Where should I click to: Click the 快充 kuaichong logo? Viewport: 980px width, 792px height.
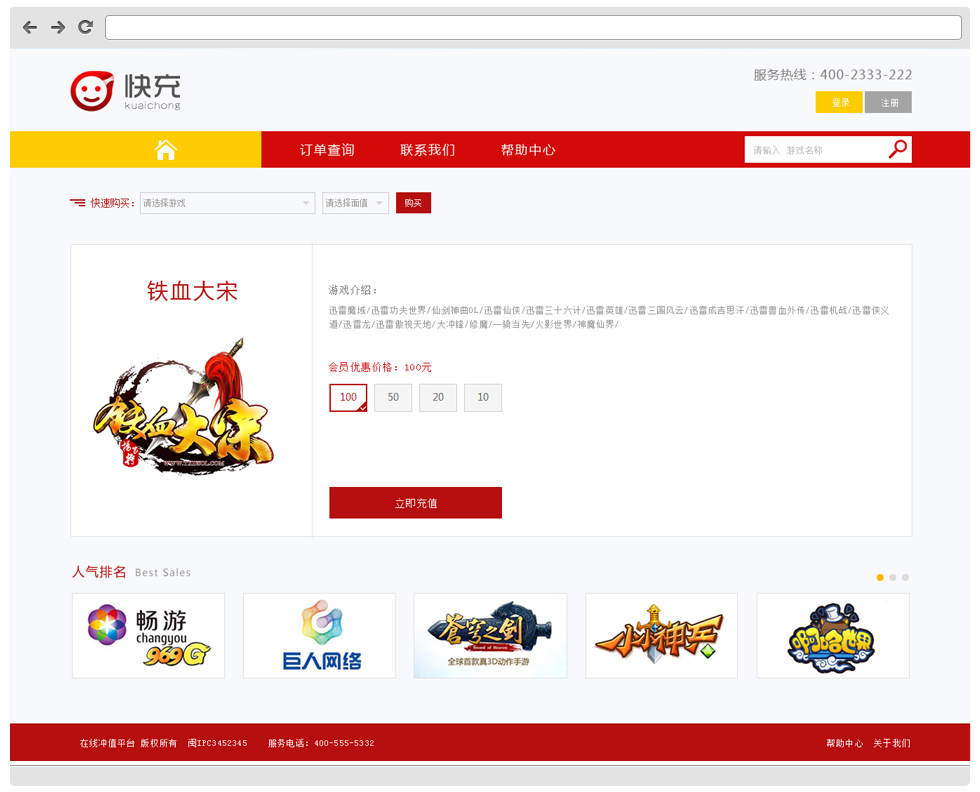pyautogui.click(x=126, y=91)
